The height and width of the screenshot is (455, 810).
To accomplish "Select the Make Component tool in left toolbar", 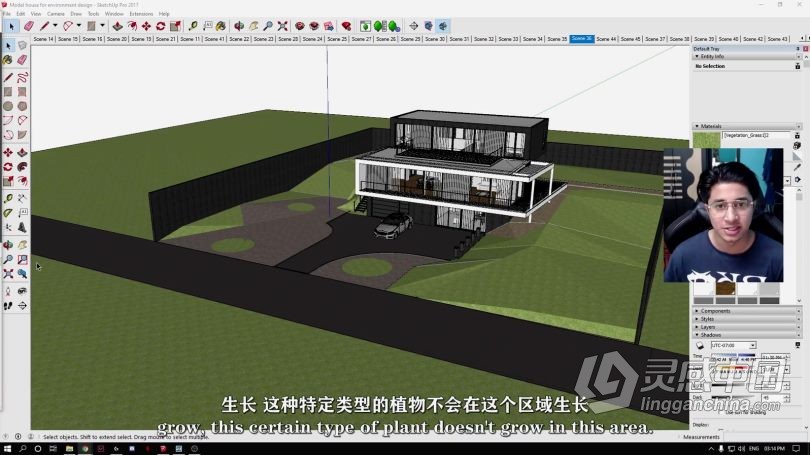I will click(x=22, y=46).
